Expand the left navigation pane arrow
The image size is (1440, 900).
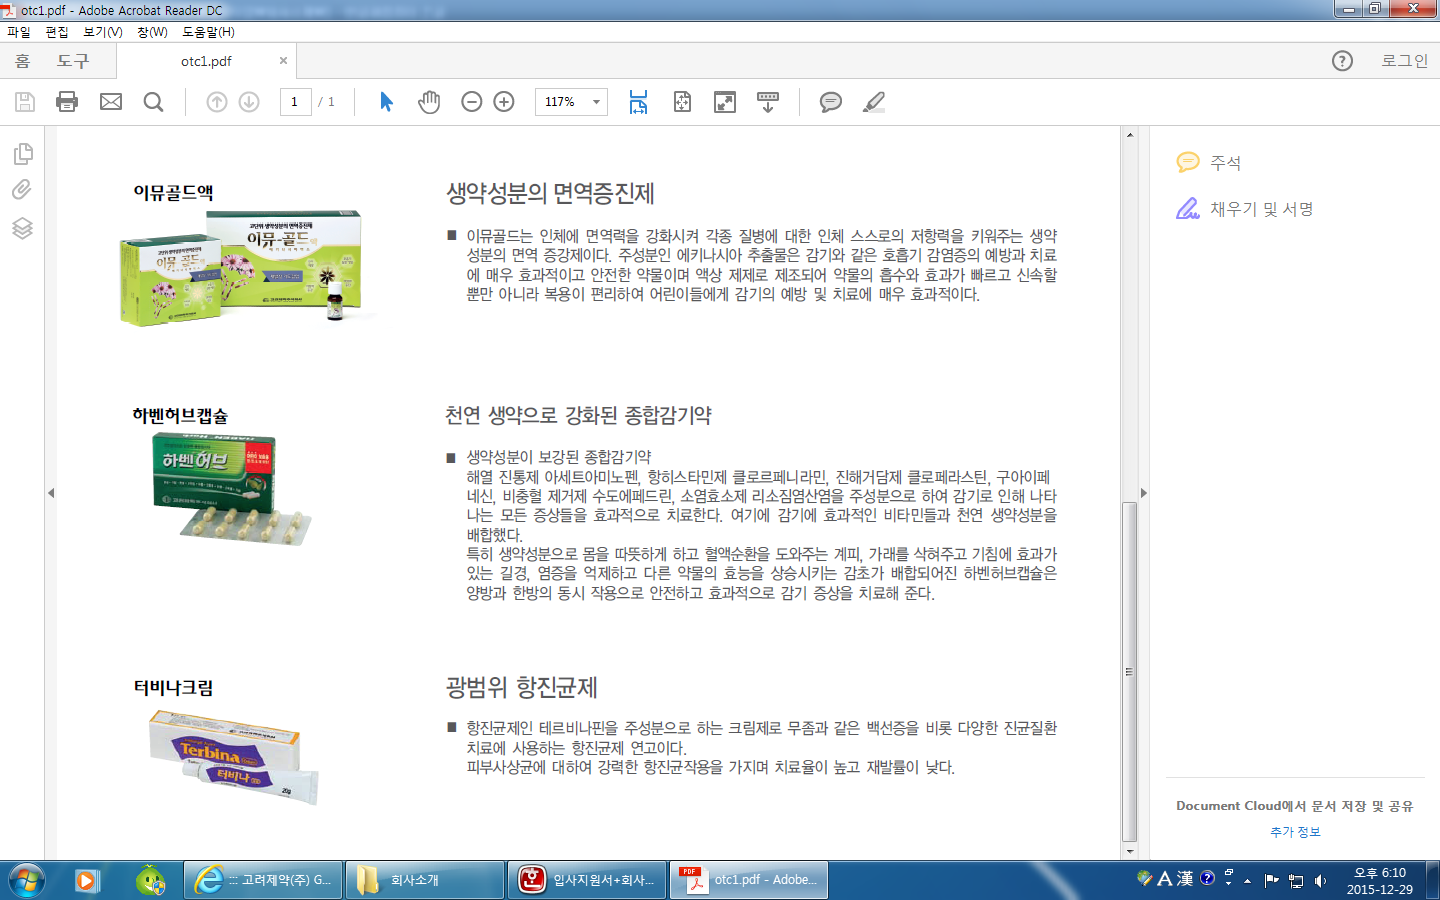(x=51, y=493)
